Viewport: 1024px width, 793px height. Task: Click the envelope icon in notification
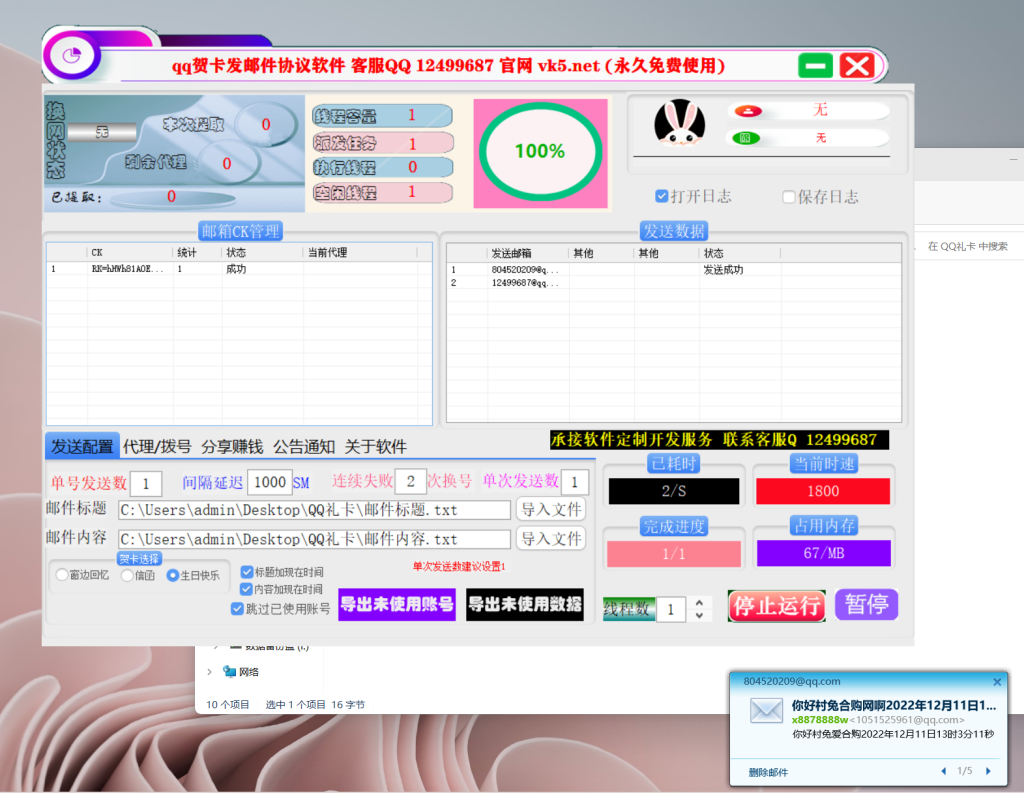point(766,711)
